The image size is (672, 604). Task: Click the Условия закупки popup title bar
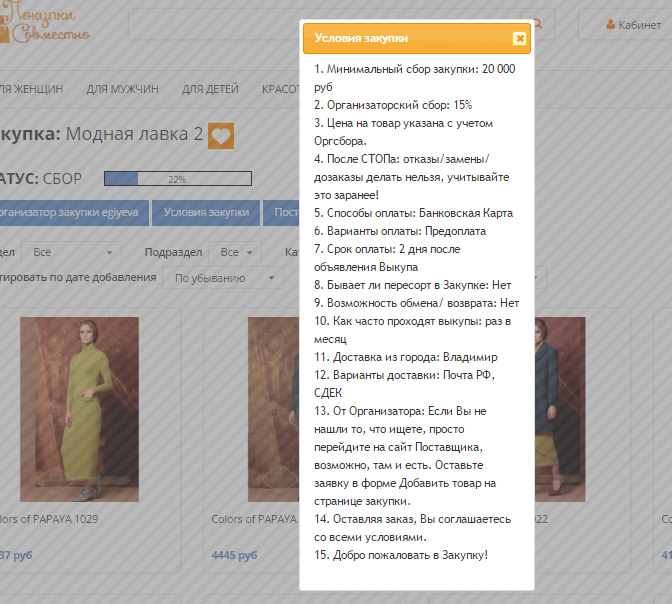[x=417, y=39]
